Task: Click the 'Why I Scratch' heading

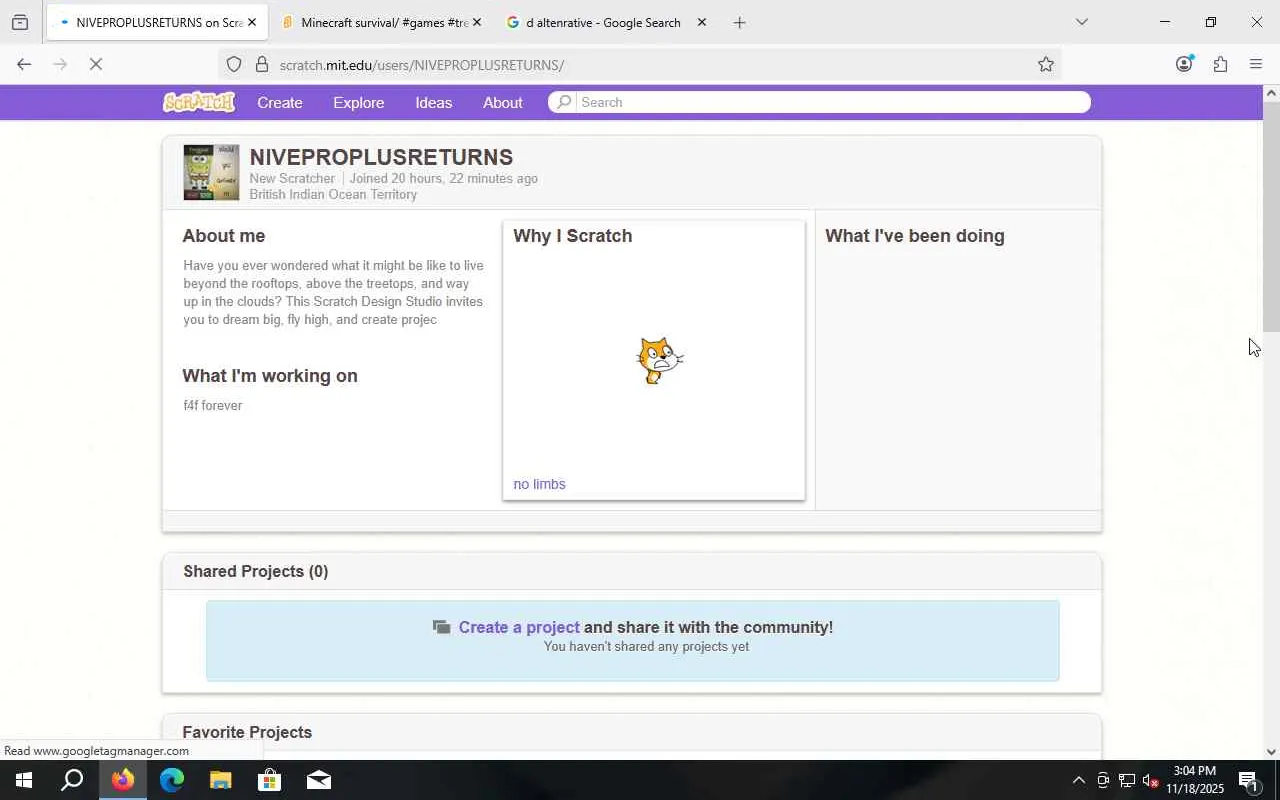Action: coord(573,236)
